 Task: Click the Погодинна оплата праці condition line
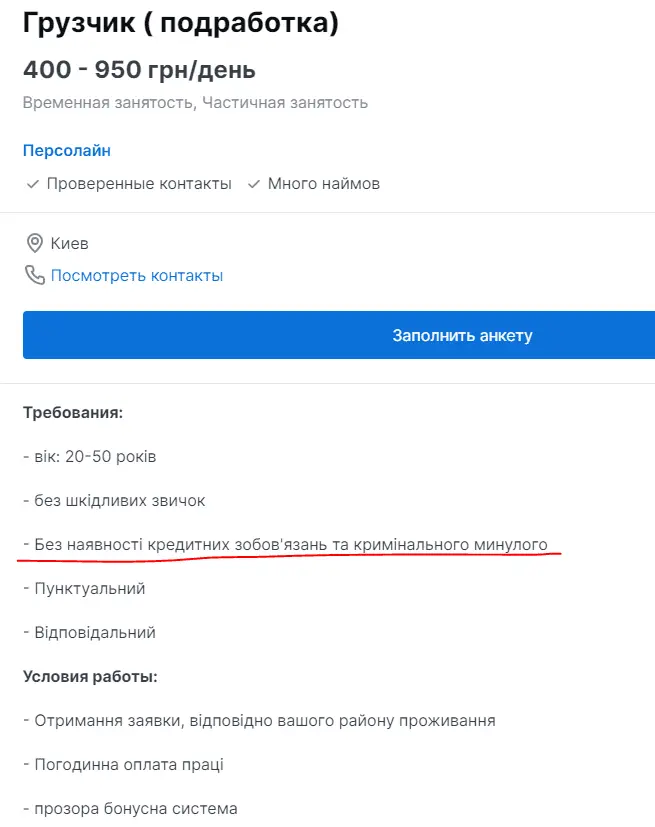coord(124,764)
